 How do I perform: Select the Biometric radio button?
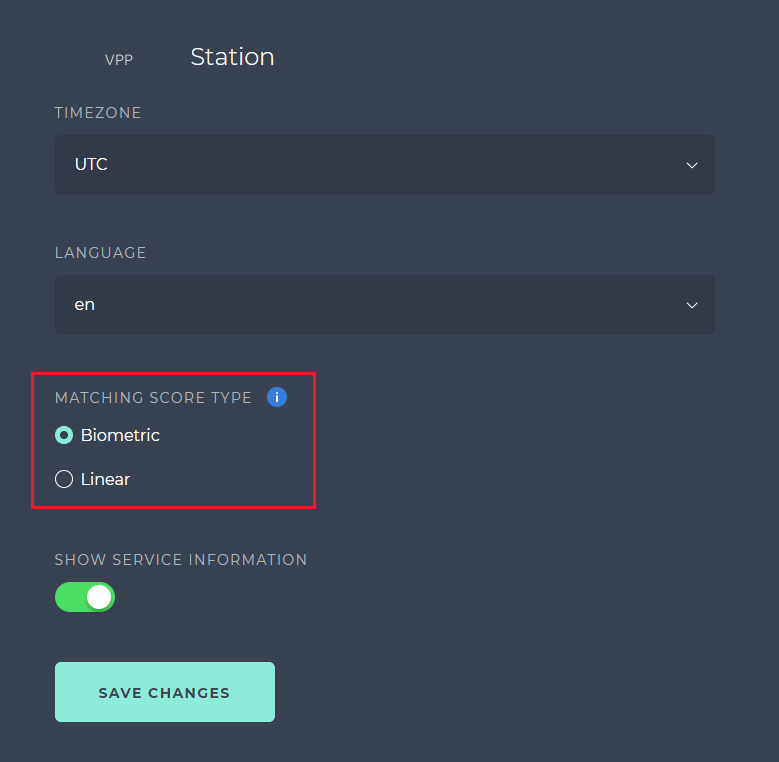coord(64,435)
